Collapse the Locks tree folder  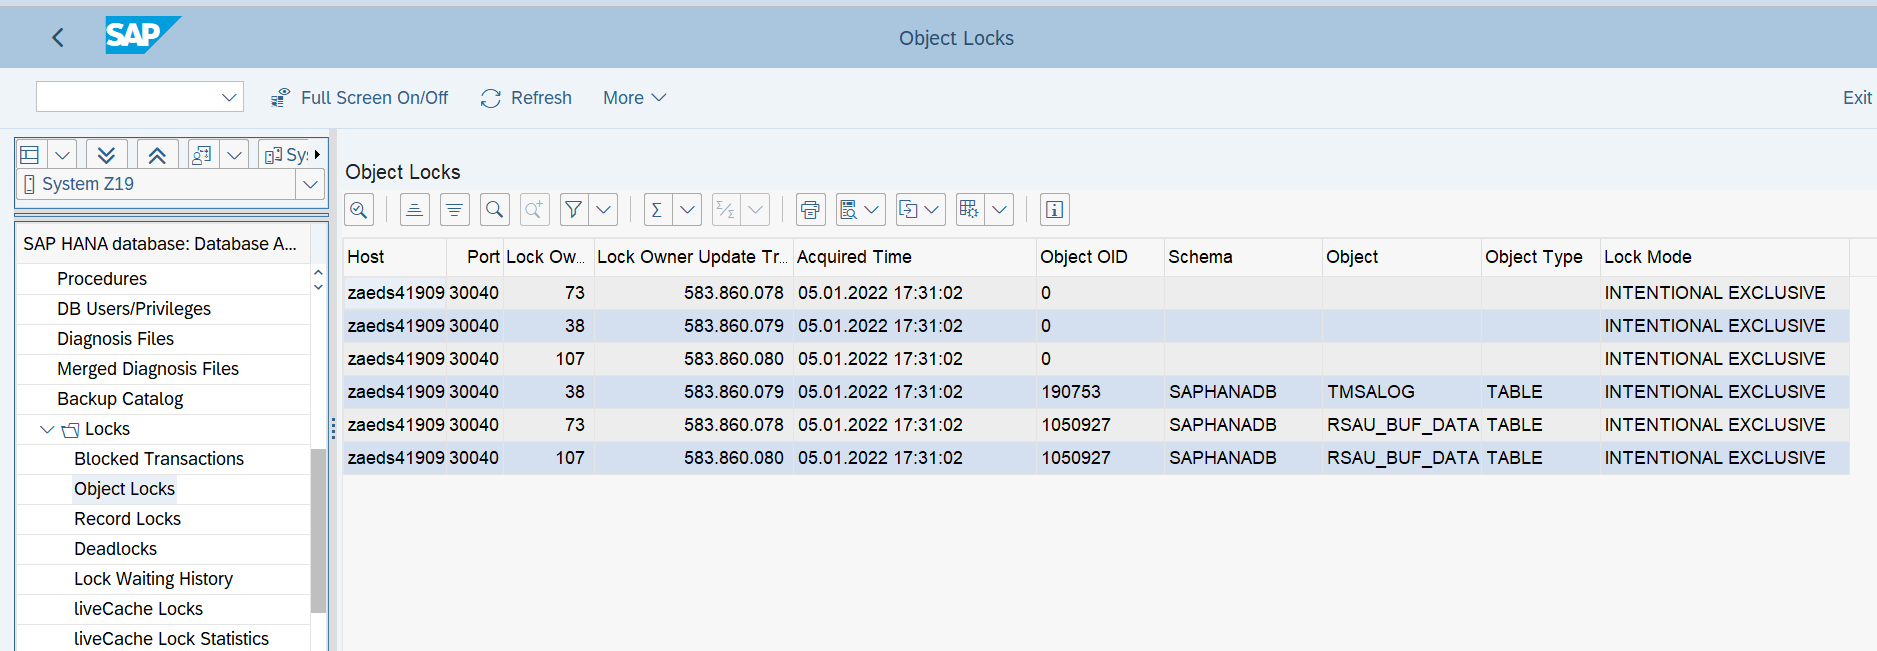[x=47, y=429]
